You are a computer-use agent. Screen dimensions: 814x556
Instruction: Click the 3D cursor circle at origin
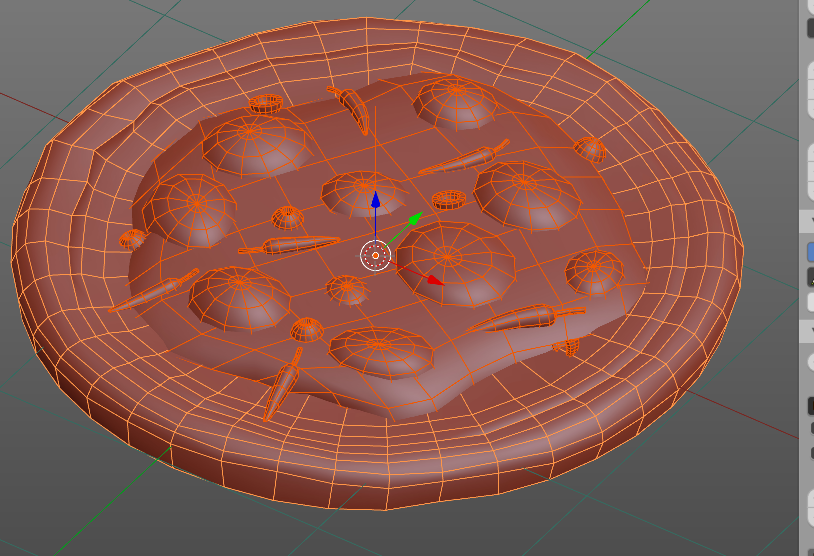[375, 255]
